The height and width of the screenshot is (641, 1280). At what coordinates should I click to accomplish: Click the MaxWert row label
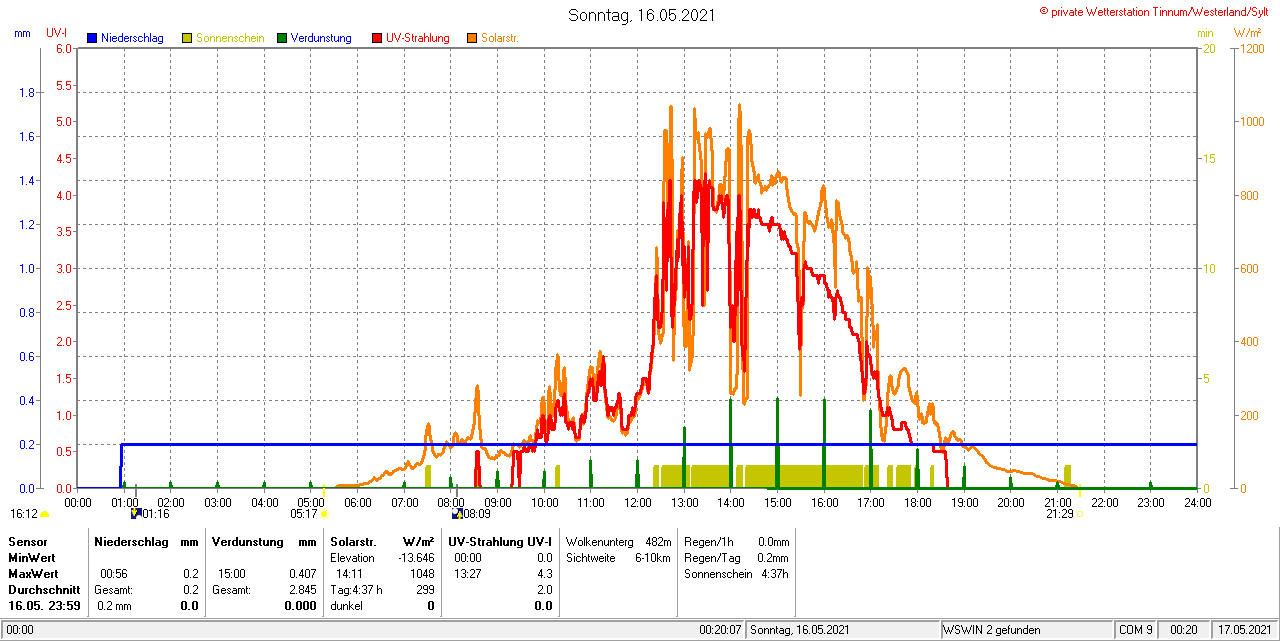(x=33, y=574)
